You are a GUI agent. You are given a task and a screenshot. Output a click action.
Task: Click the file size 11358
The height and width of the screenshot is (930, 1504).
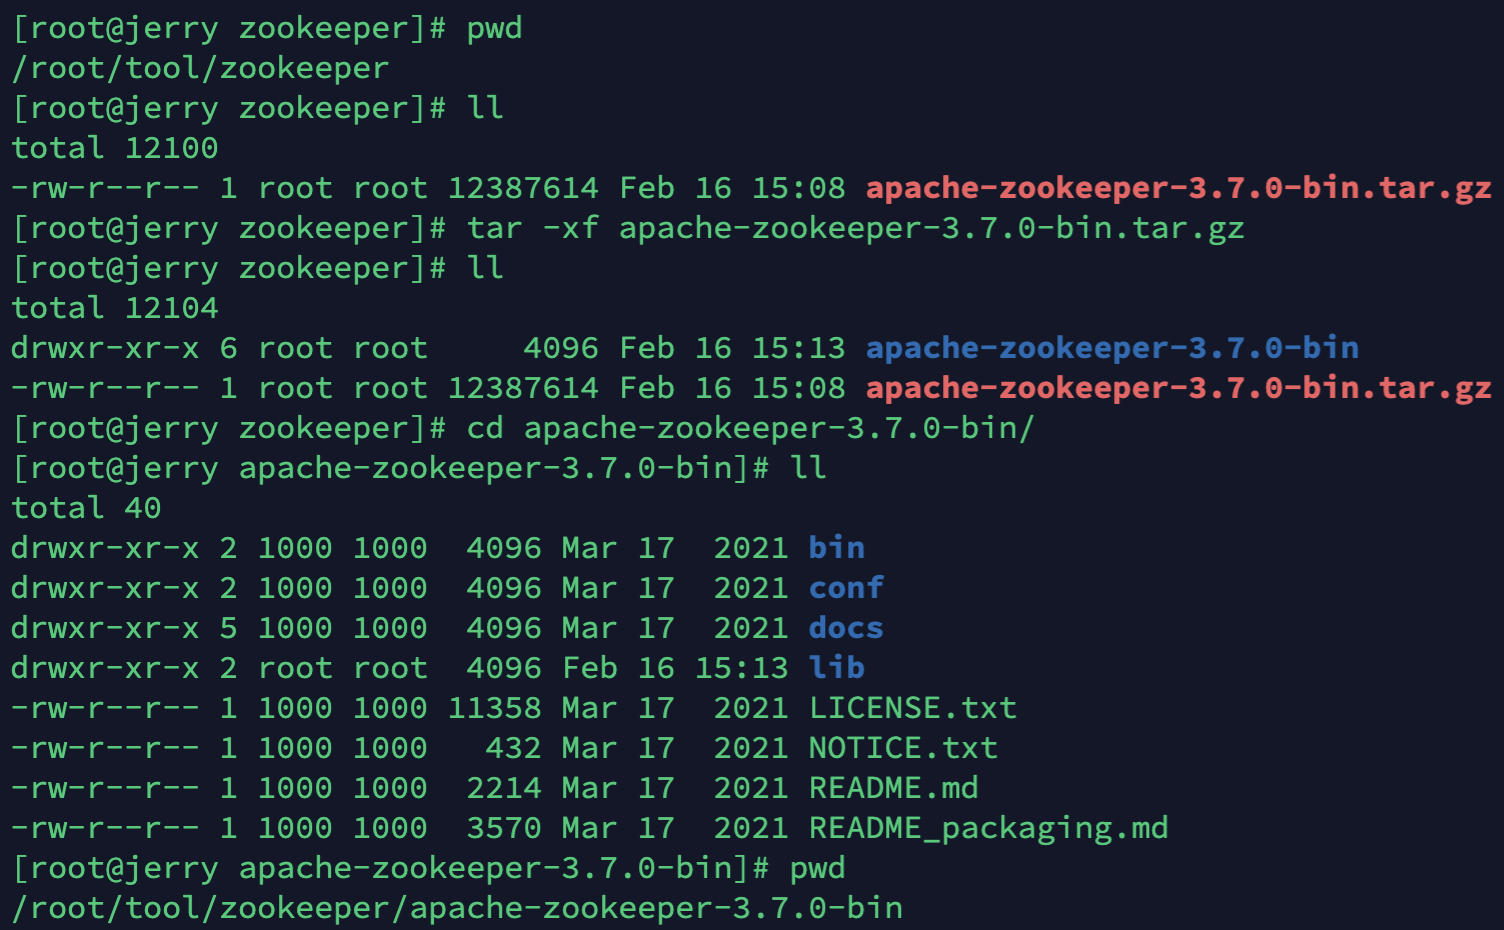(494, 708)
